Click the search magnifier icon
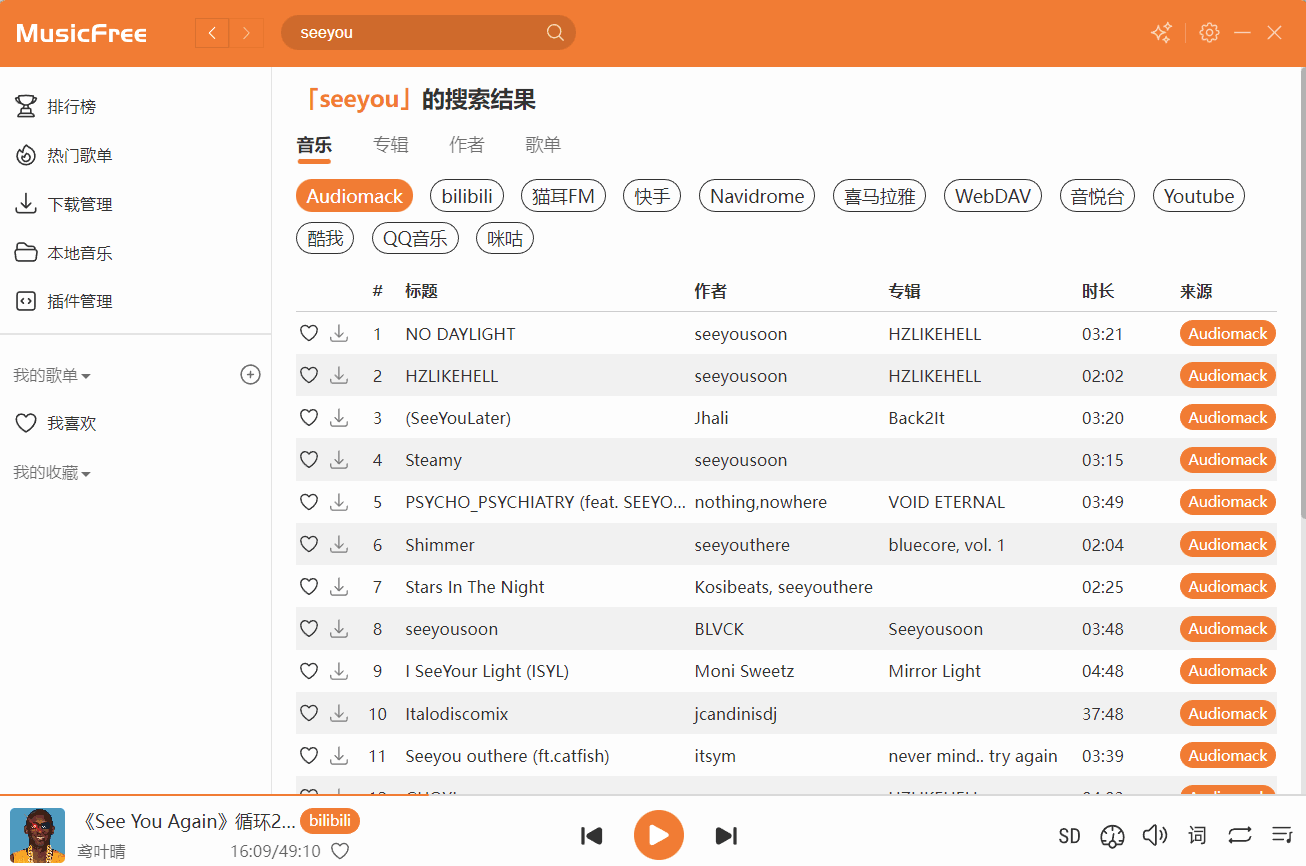 (x=555, y=33)
